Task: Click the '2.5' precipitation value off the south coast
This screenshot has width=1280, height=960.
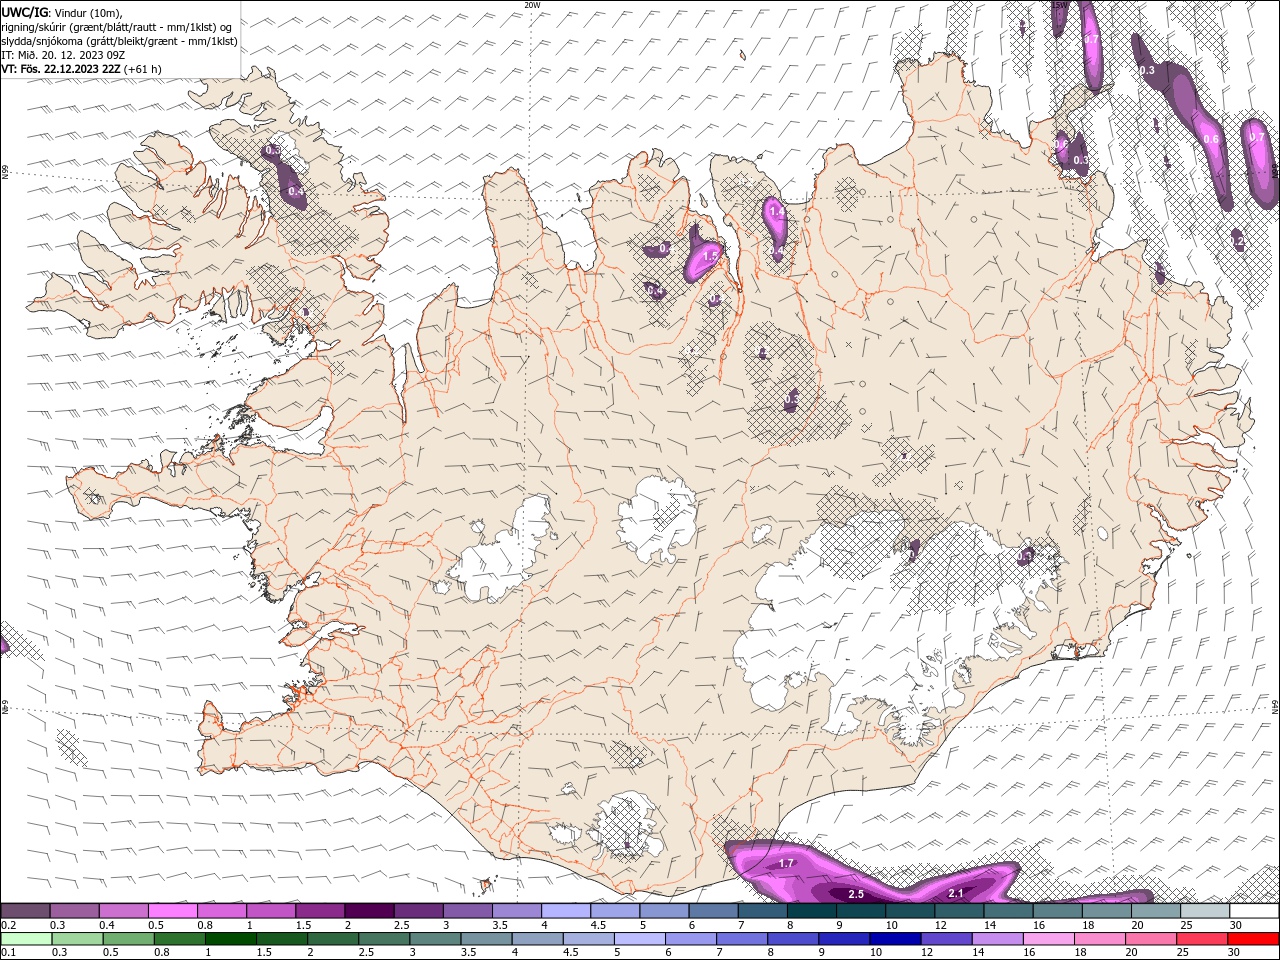Action: coord(856,893)
